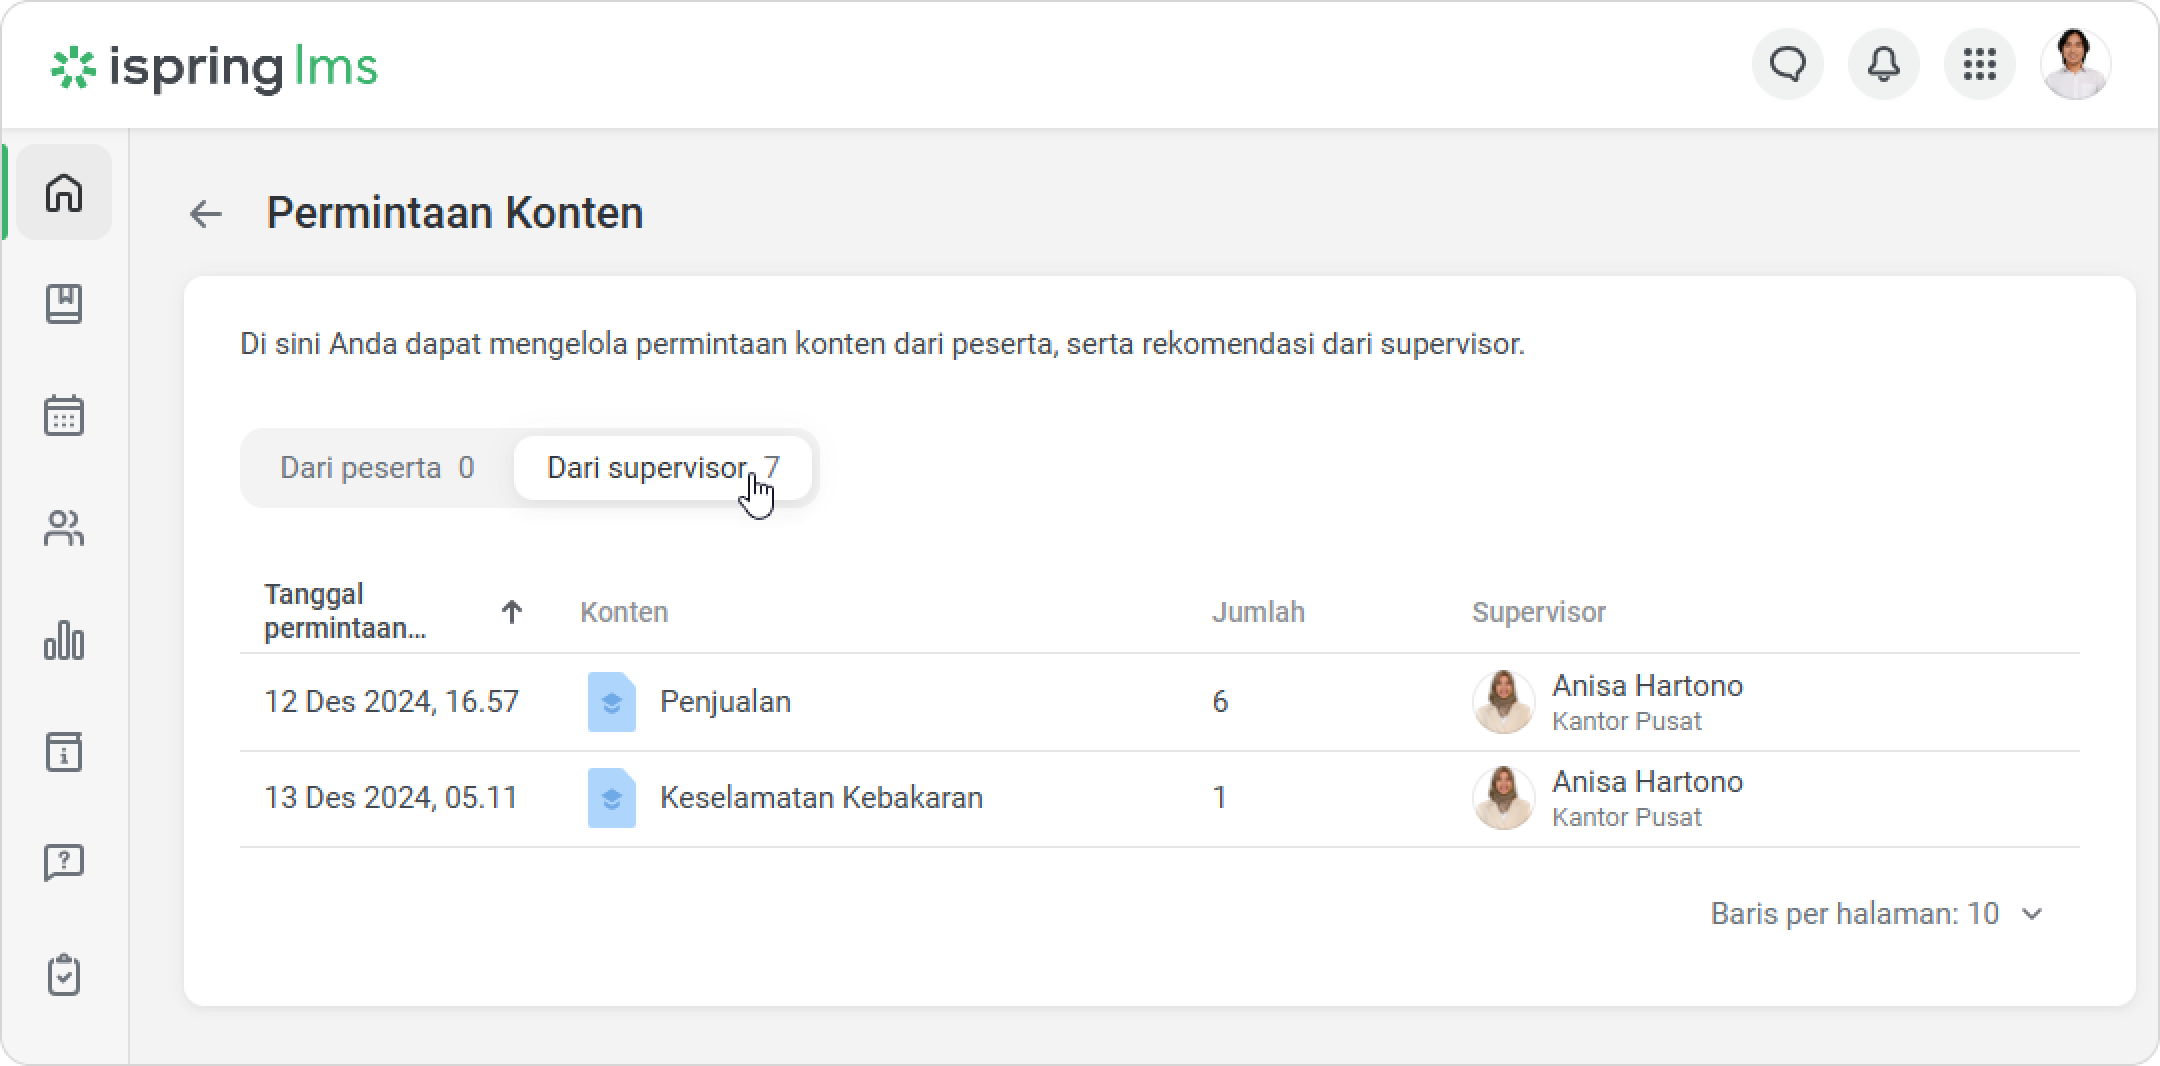Open the reports bar chart icon
The height and width of the screenshot is (1066, 2160).
64,640
